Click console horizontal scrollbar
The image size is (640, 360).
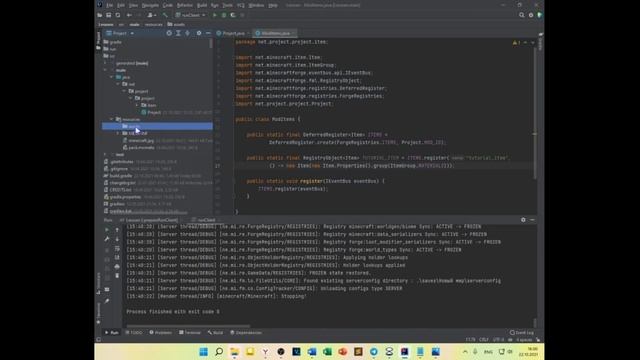(x=188, y=326)
